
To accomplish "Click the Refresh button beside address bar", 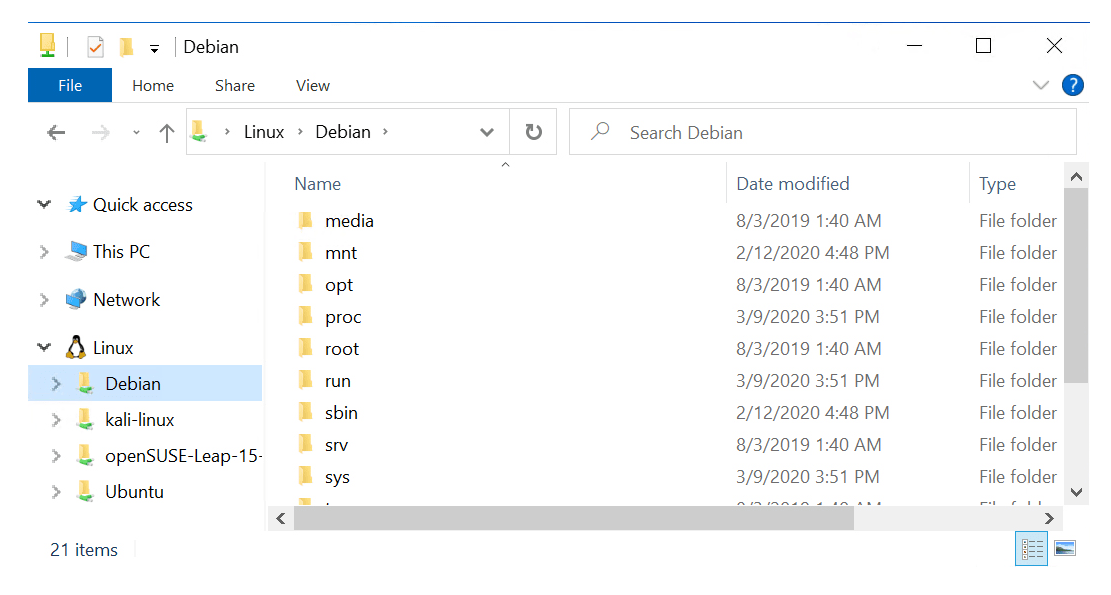I will (534, 132).
